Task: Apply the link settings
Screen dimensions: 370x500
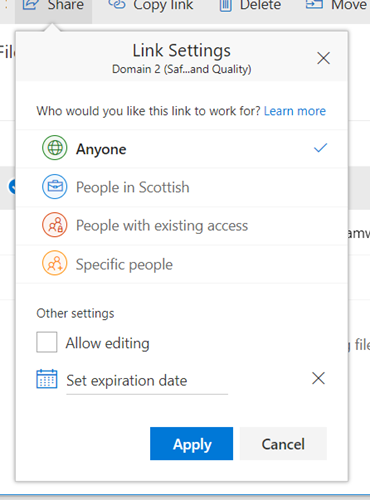Action: (191, 444)
